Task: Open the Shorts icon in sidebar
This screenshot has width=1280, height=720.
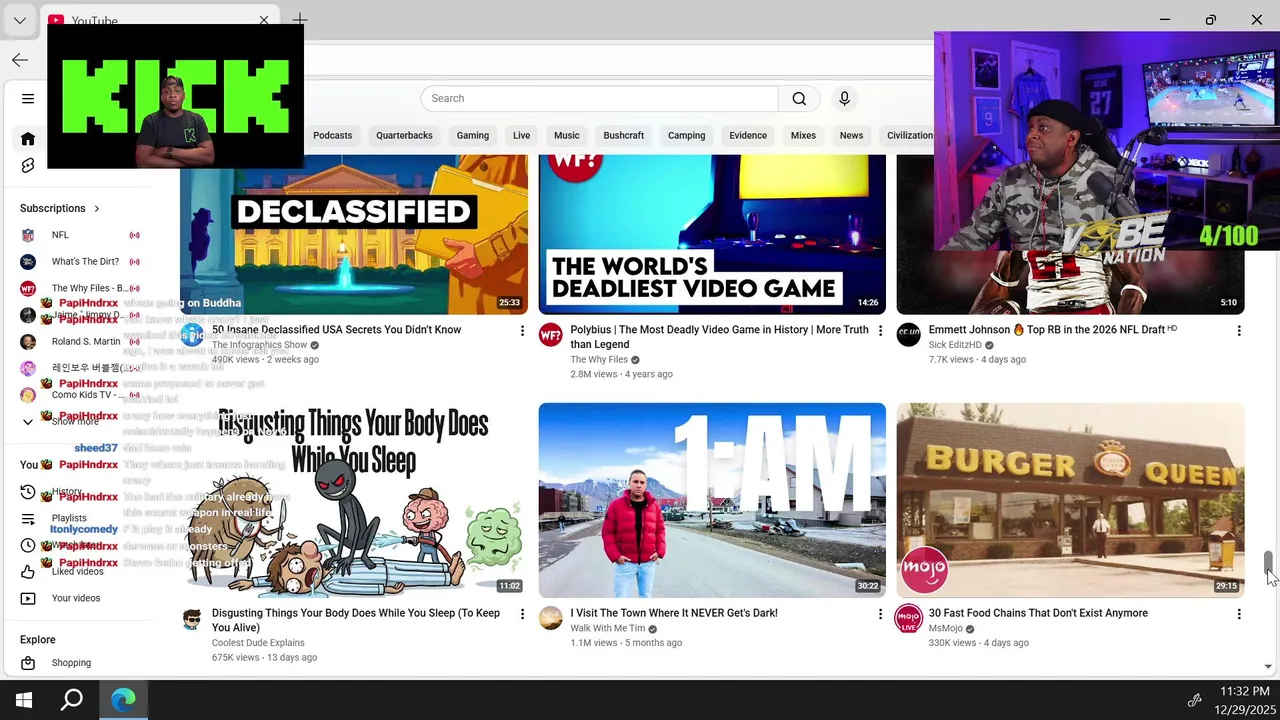Action: pyautogui.click(x=28, y=165)
